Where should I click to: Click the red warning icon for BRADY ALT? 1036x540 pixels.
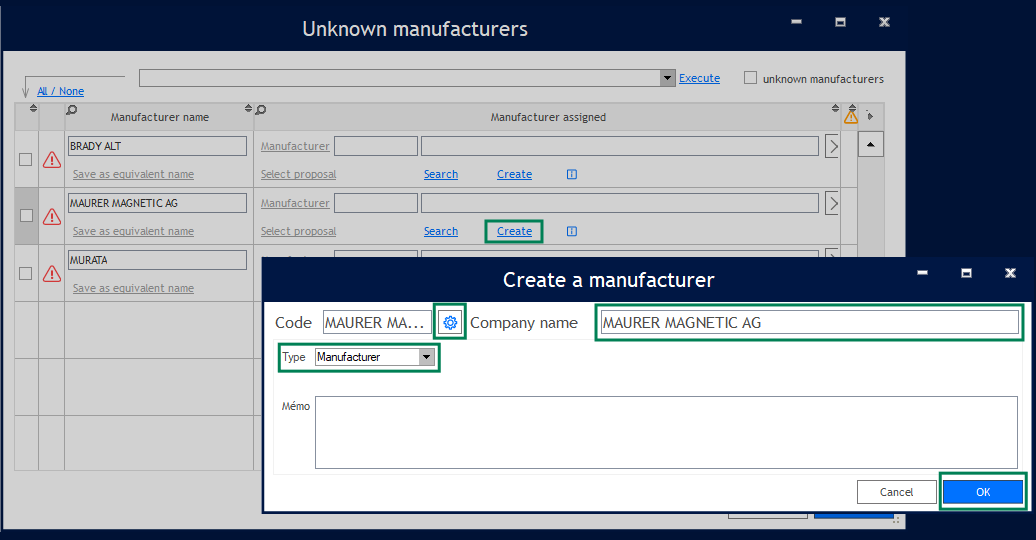click(52, 160)
